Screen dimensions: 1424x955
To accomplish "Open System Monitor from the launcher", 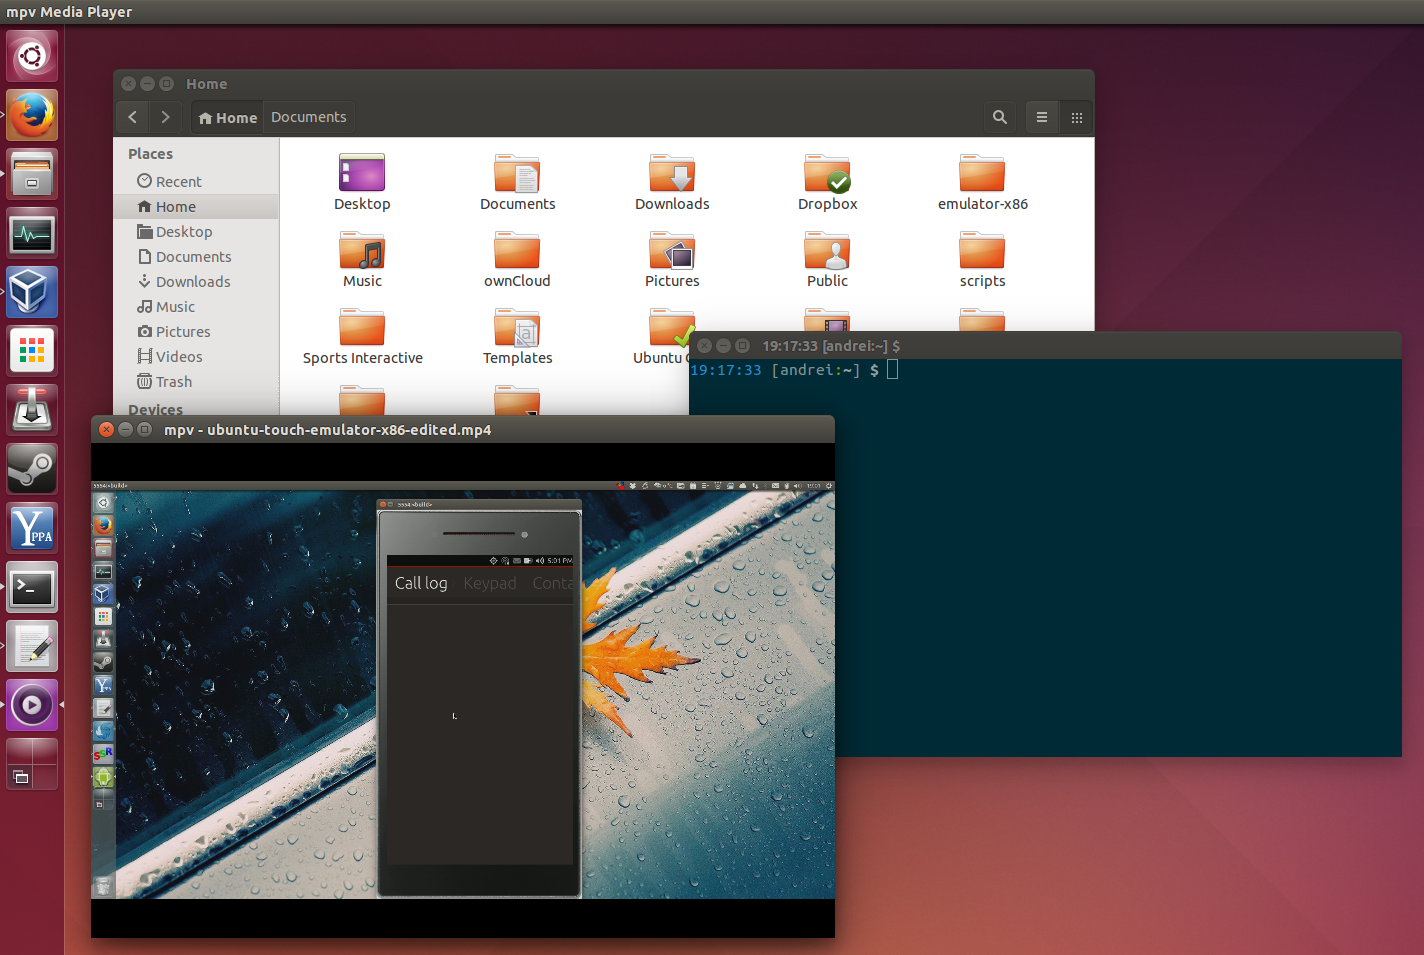I will [32, 233].
